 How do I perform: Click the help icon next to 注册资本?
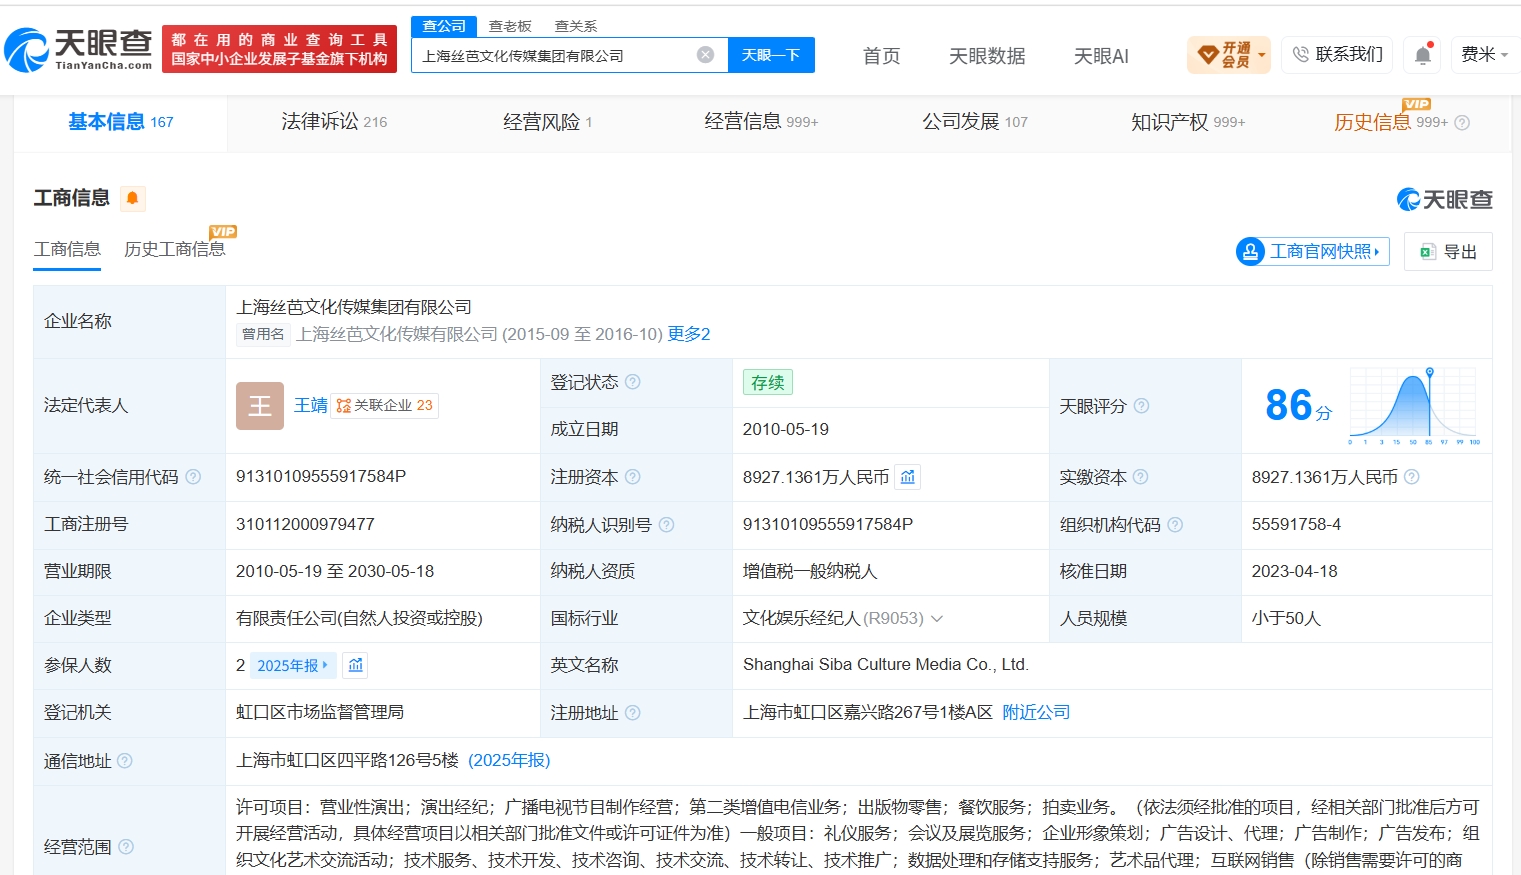633,477
